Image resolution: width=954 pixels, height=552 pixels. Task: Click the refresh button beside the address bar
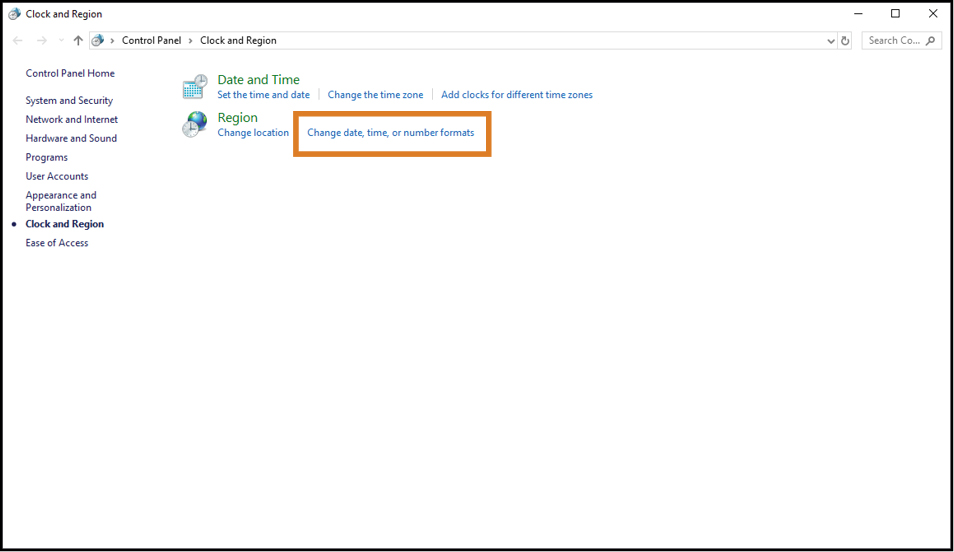click(845, 41)
